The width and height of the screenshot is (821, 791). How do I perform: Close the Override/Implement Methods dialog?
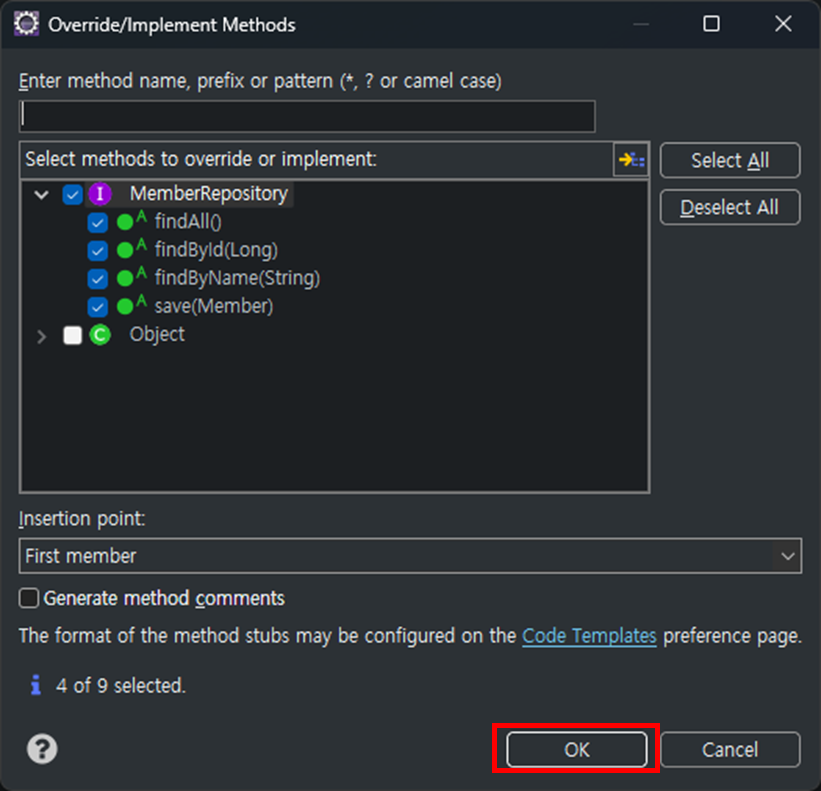783,24
